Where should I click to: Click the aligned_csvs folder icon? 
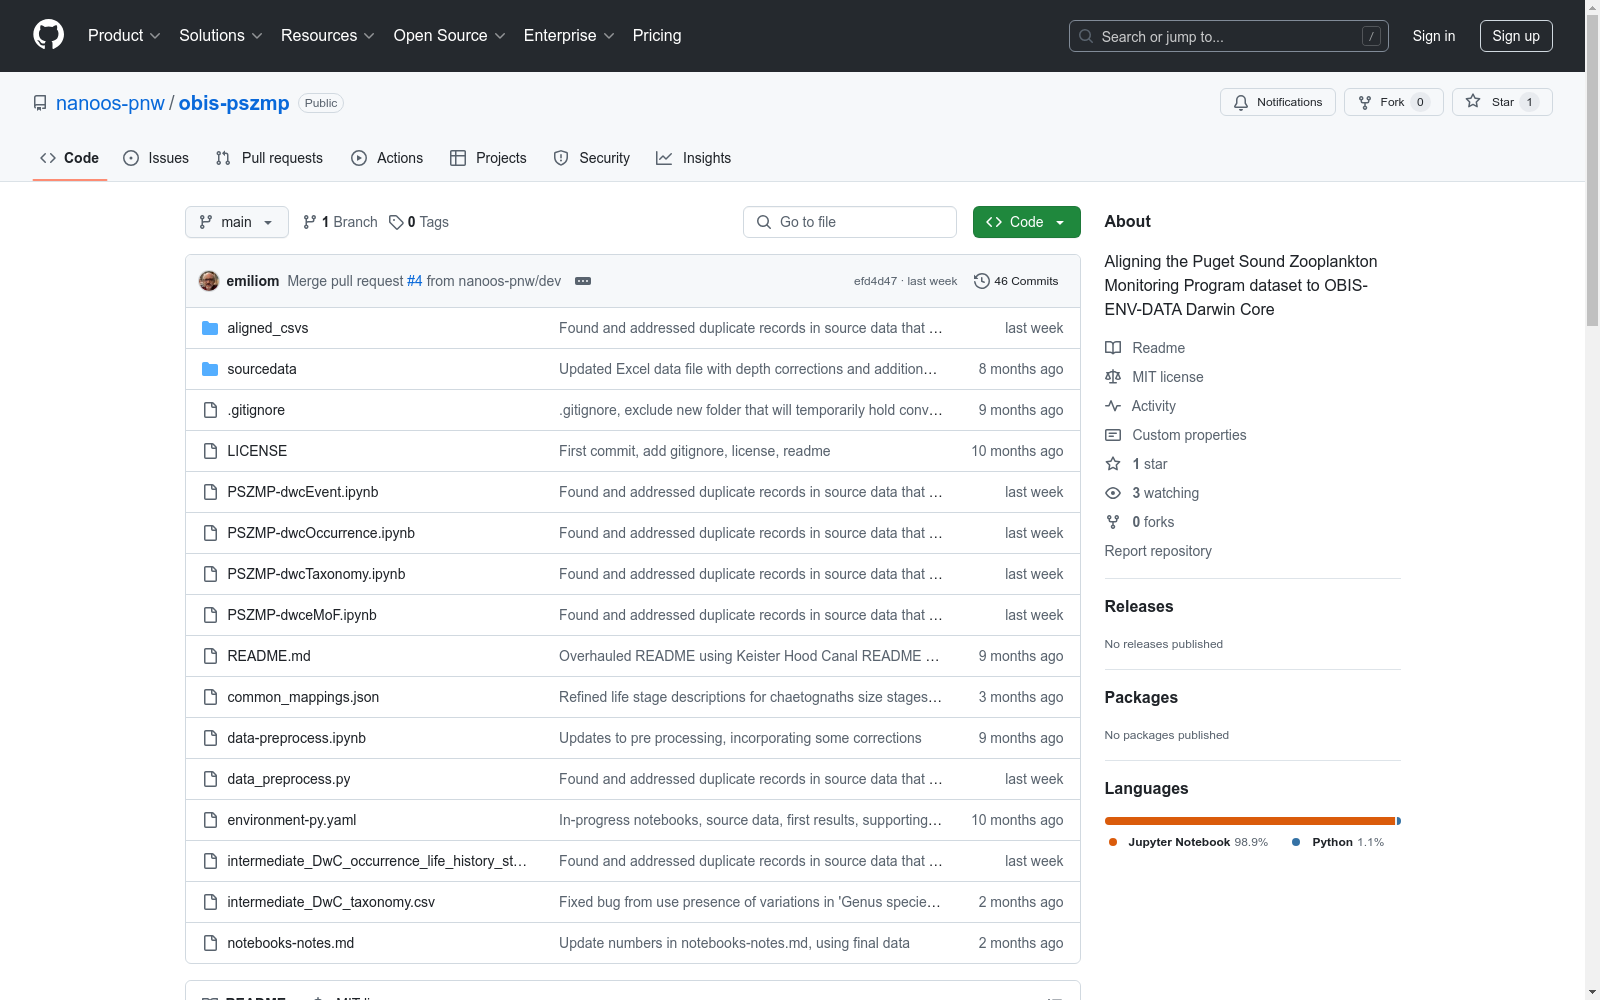pyautogui.click(x=210, y=328)
